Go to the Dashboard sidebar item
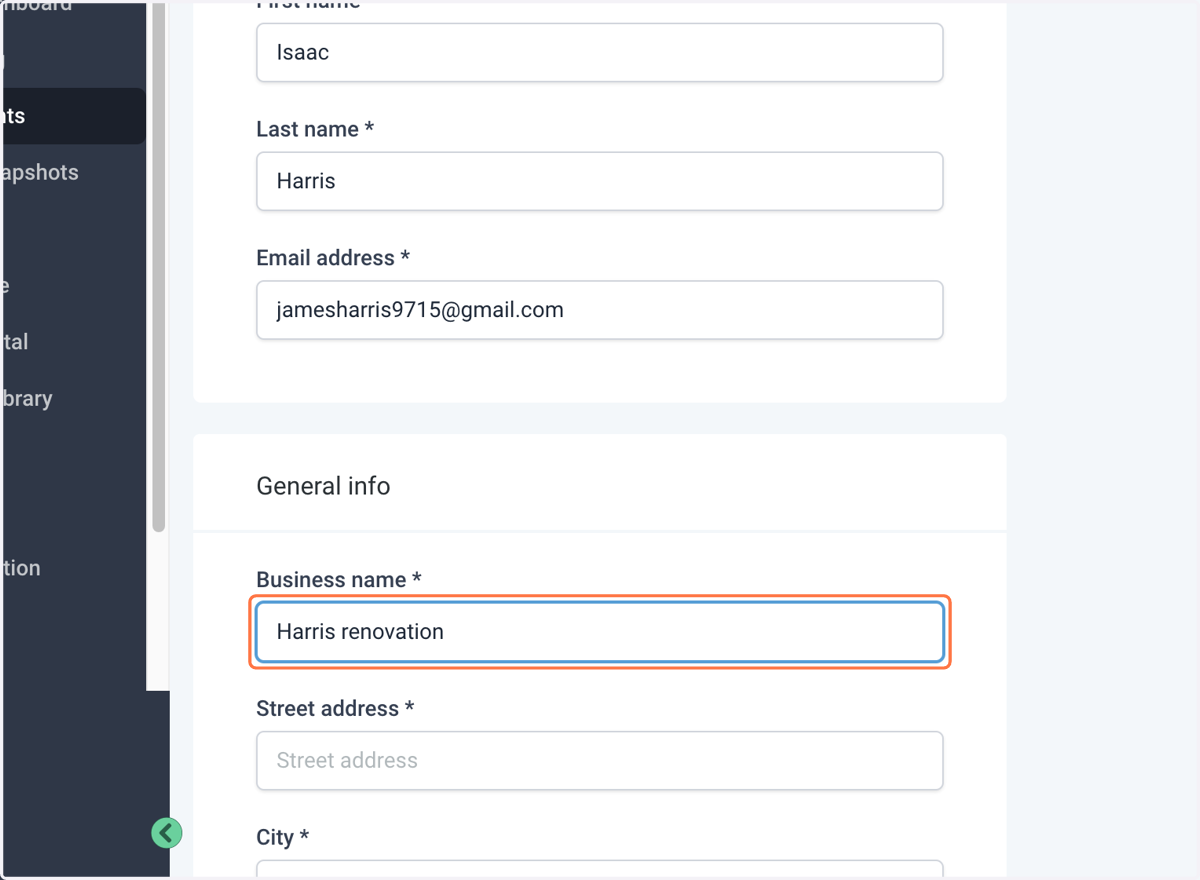 coord(37,5)
